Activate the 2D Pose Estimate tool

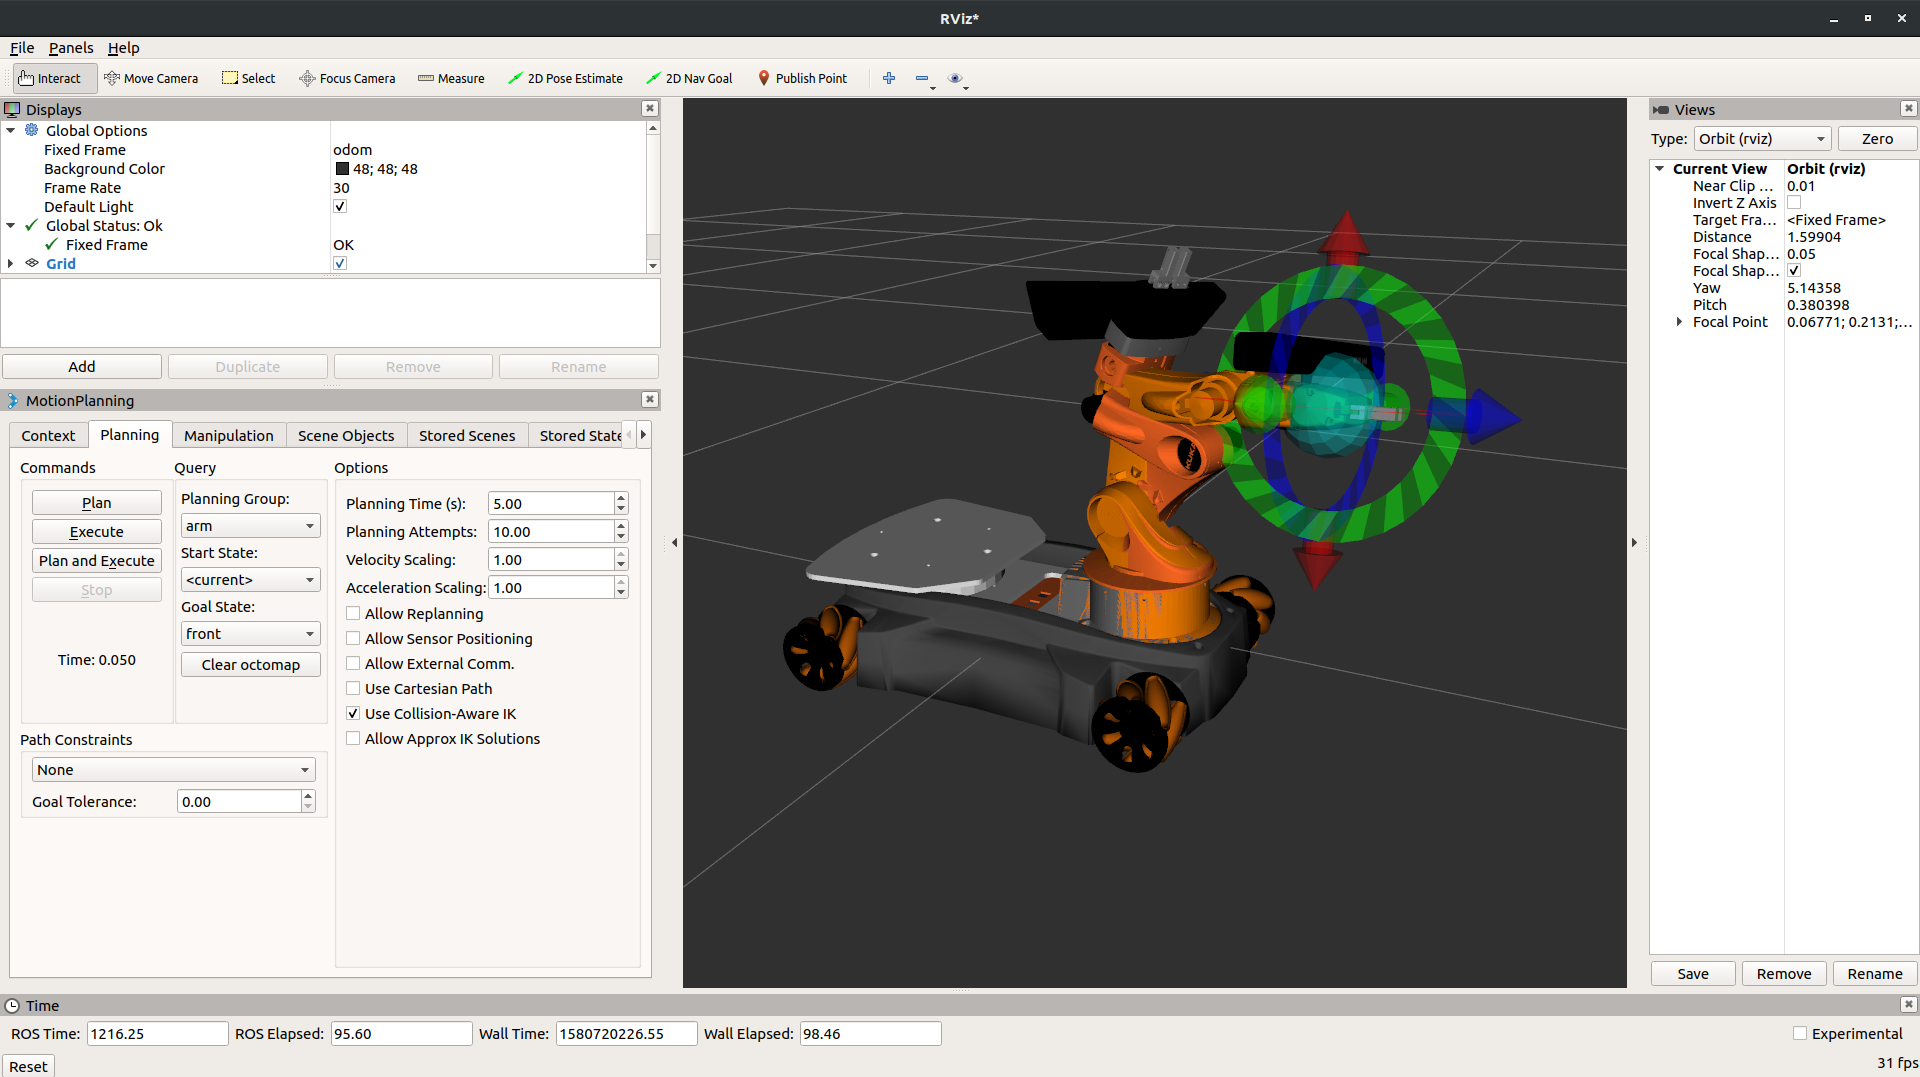565,78
